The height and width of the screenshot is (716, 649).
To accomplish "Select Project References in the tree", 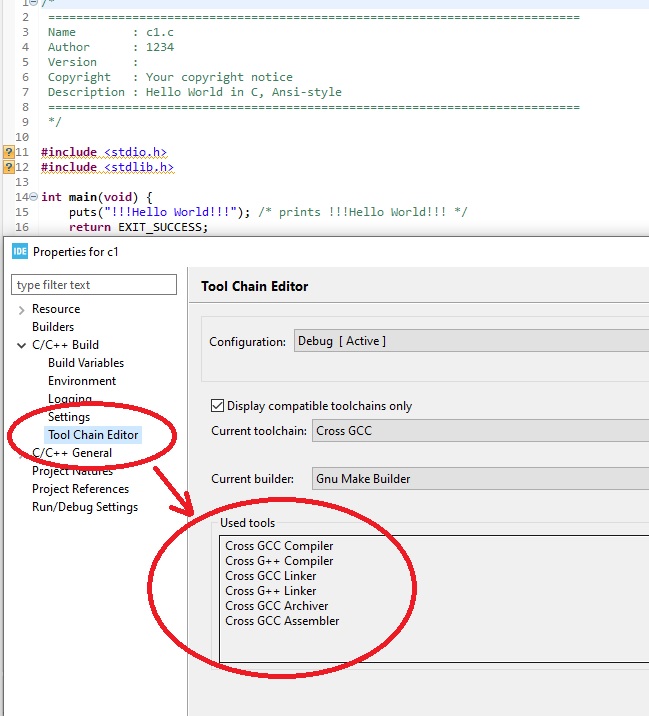I will click(80, 489).
